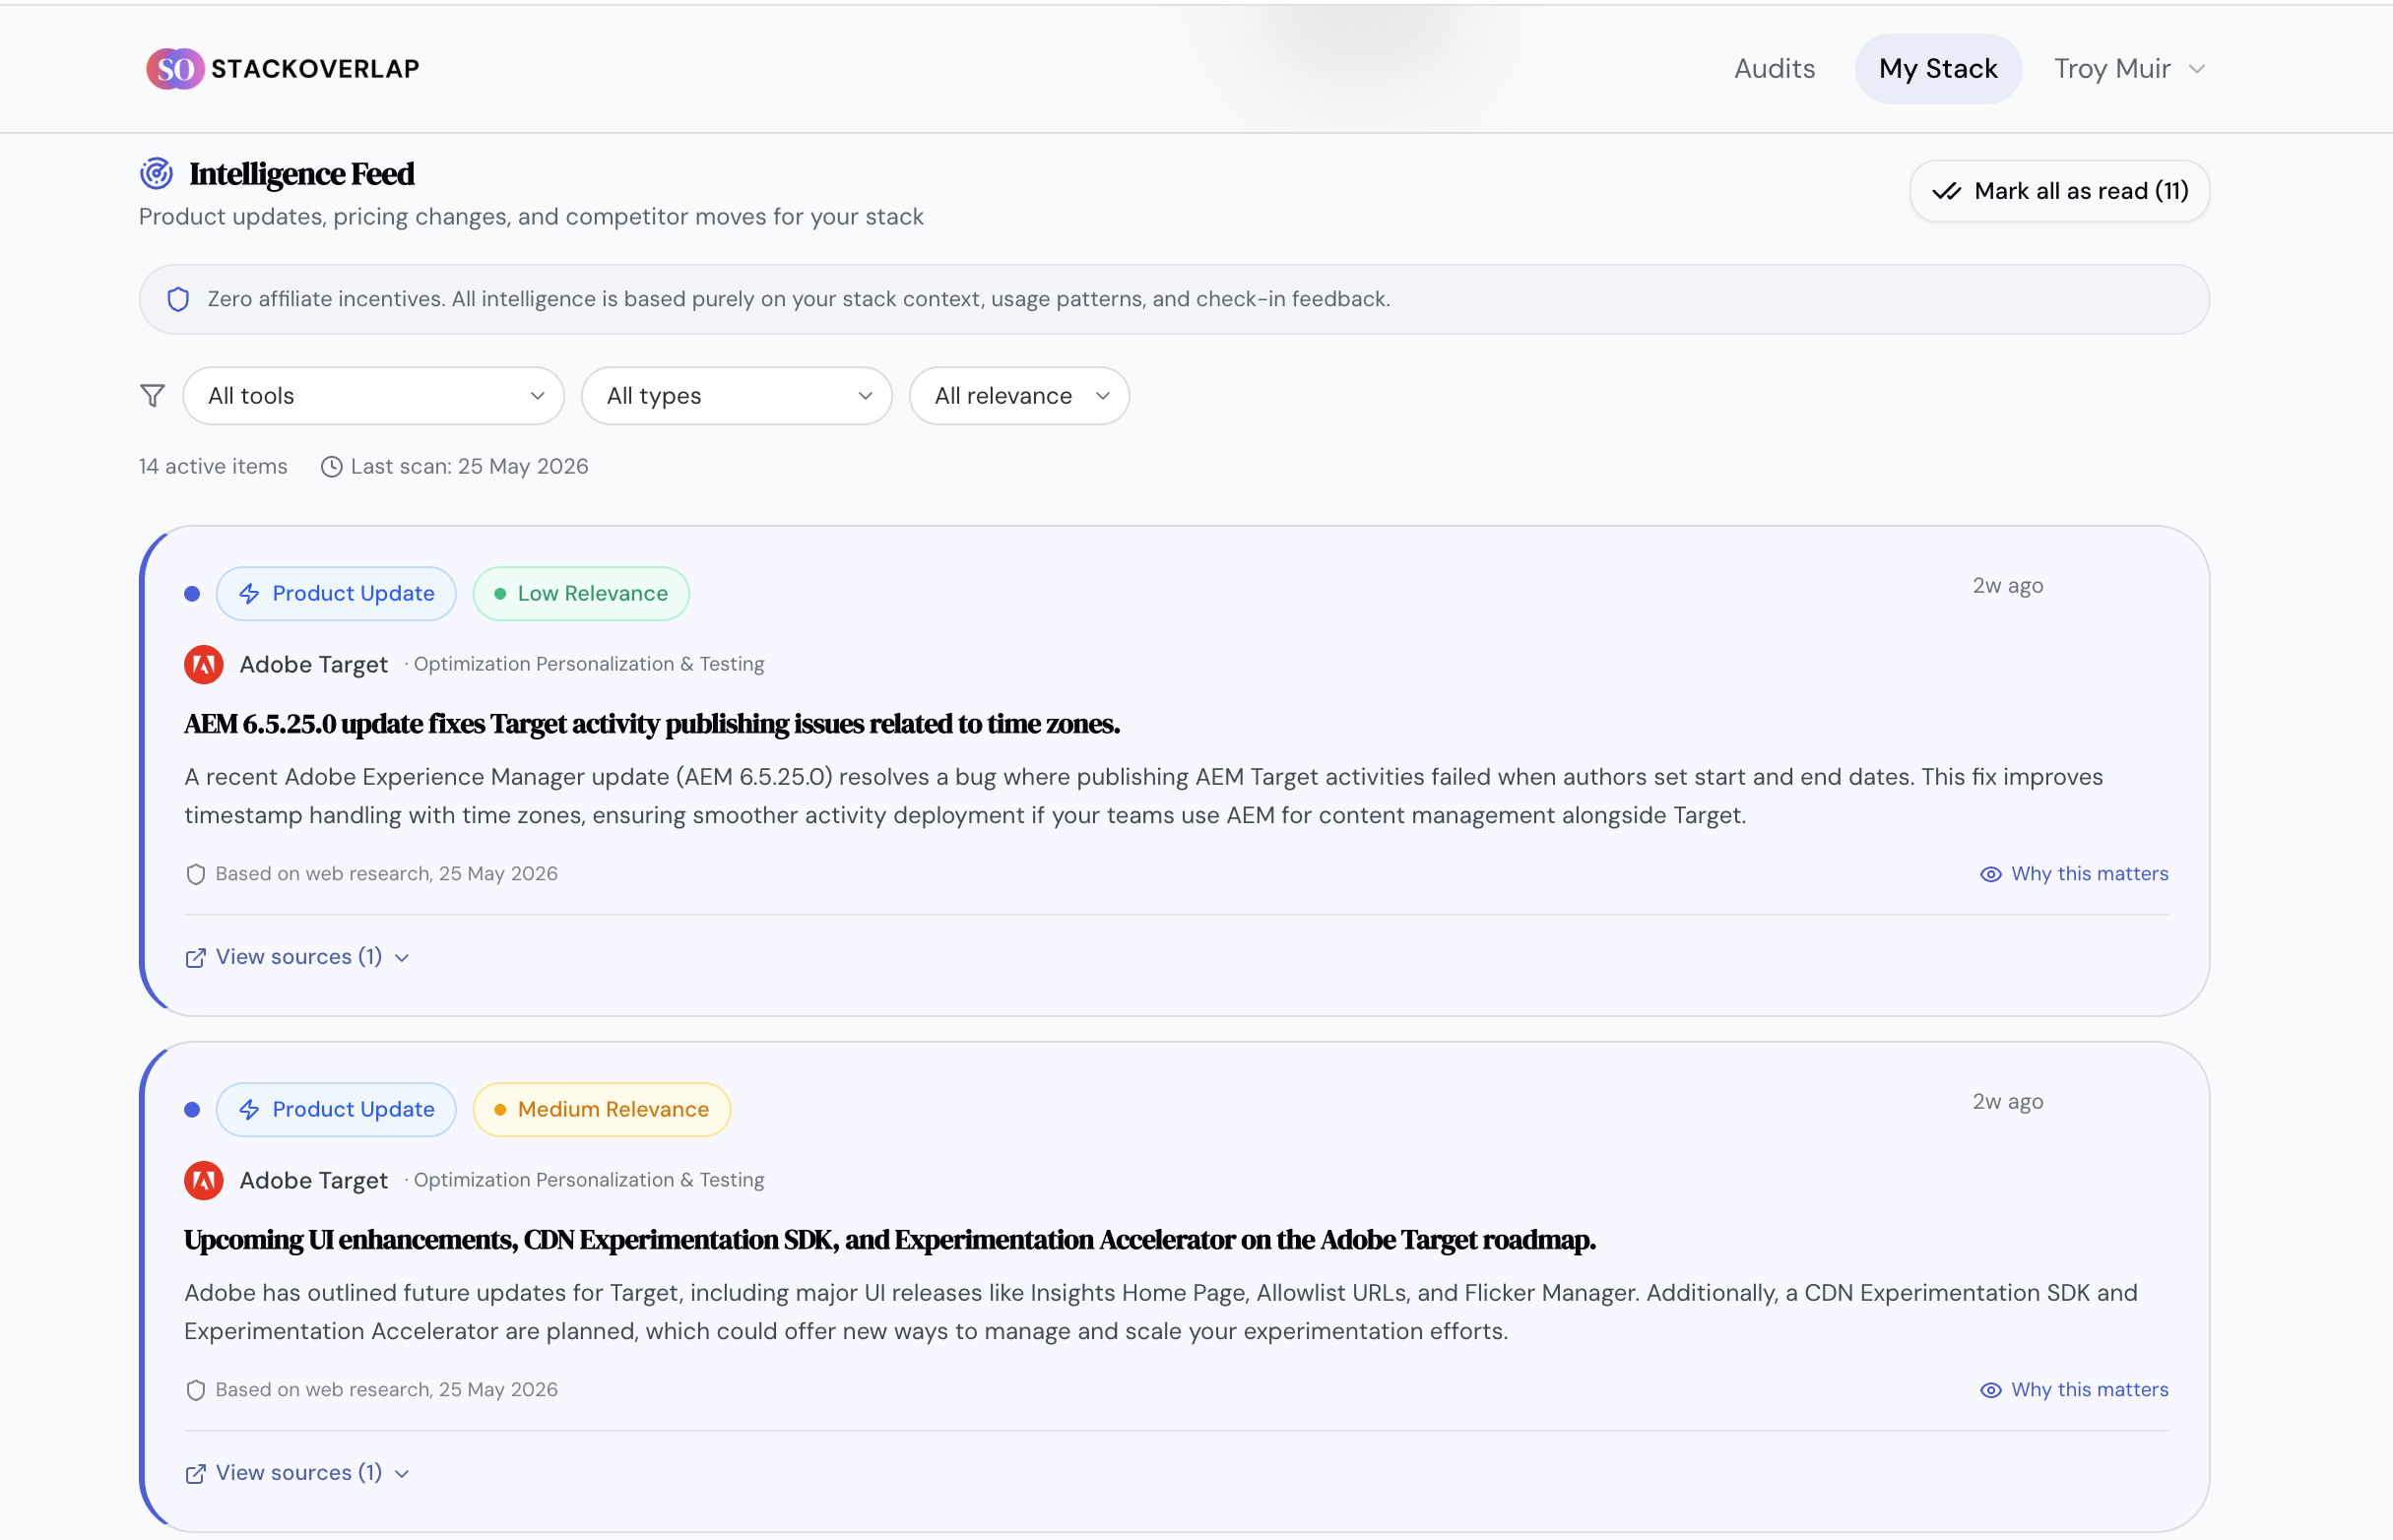2393x1540 pixels.
Task: Open the Audits tab
Action: (1774, 69)
